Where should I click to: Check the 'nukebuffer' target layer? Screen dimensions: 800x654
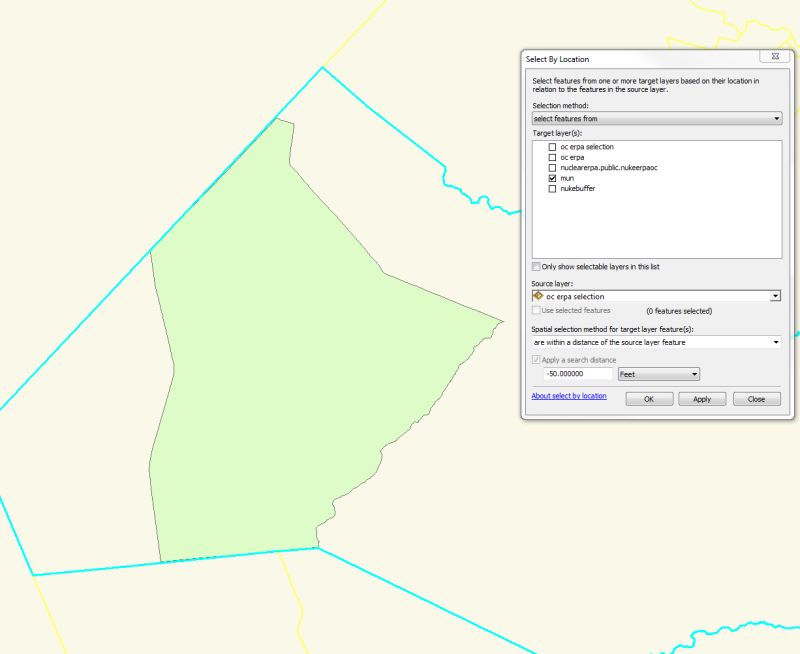point(552,189)
